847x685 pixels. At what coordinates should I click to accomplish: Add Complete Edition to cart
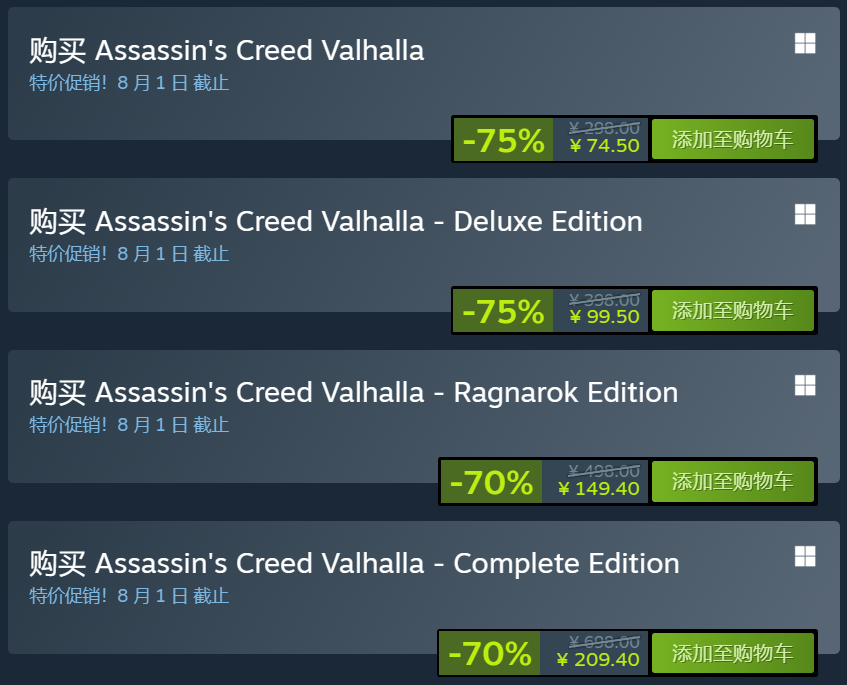click(732, 653)
